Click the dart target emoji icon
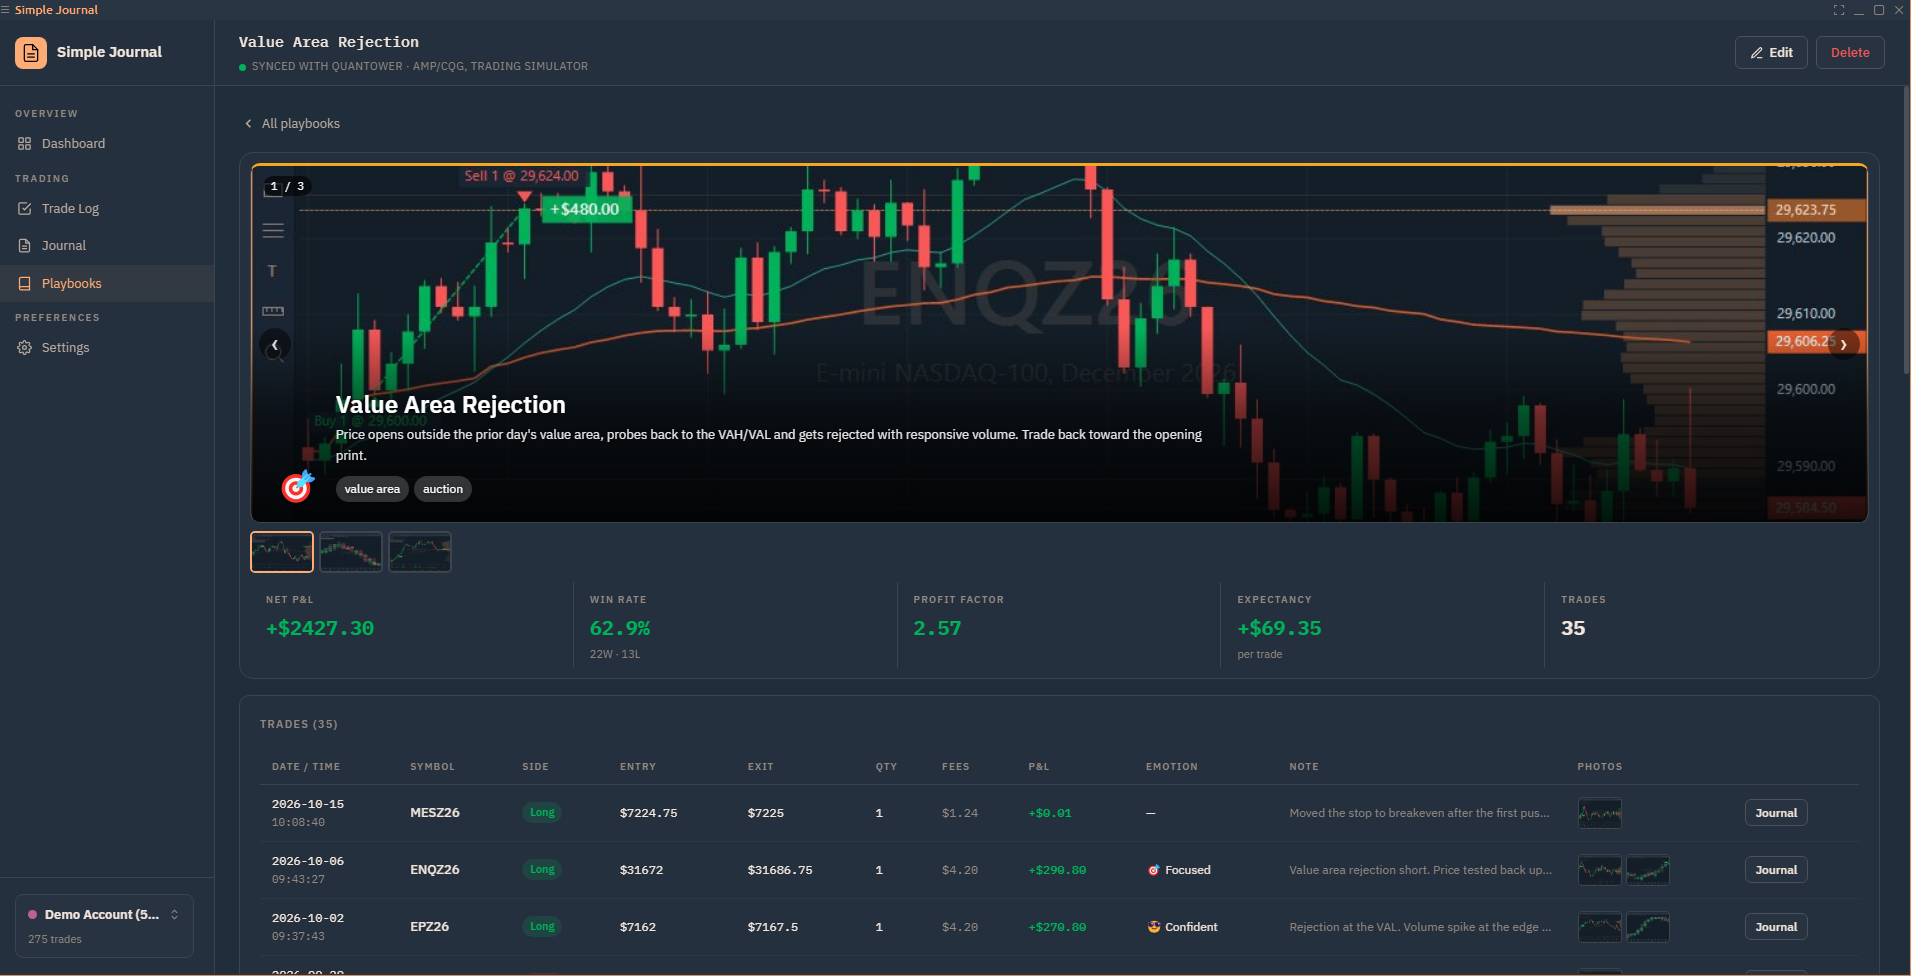1911x976 pixels. click(x=297, y=486)
